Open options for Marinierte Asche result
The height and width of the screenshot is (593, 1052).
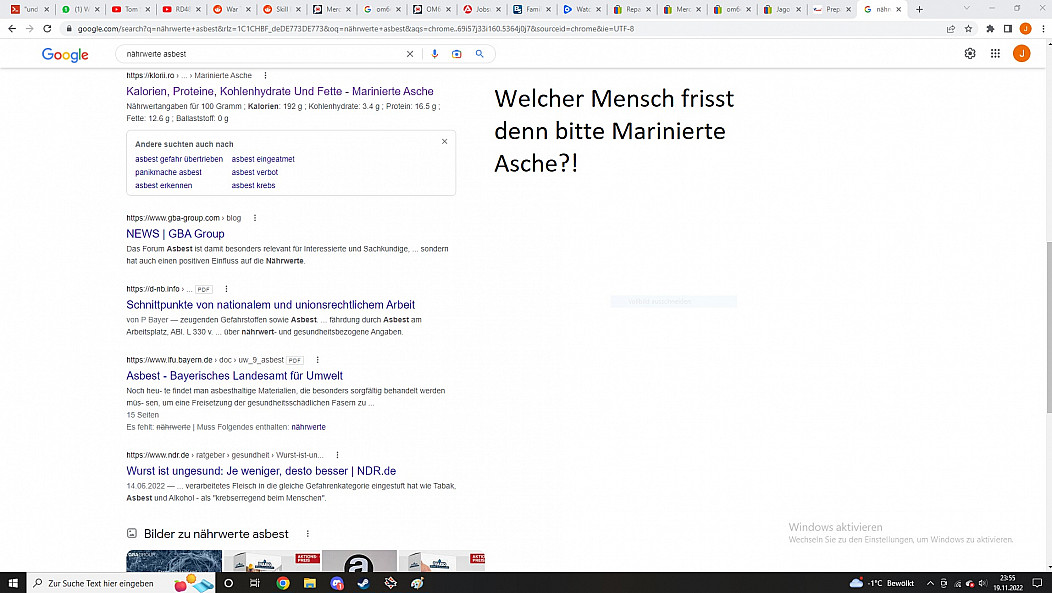click(x=265, y=76)
